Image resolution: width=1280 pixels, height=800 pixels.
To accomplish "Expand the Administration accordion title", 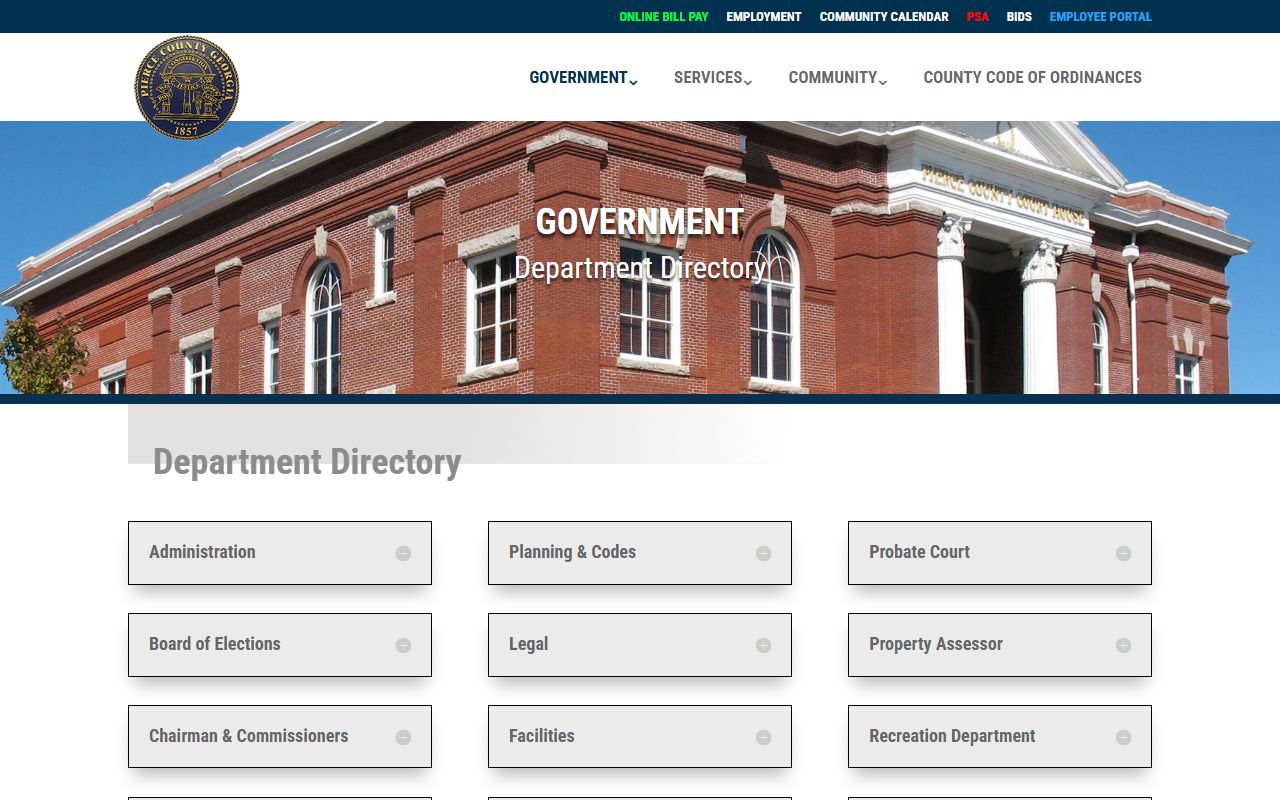I will [202, 552].
